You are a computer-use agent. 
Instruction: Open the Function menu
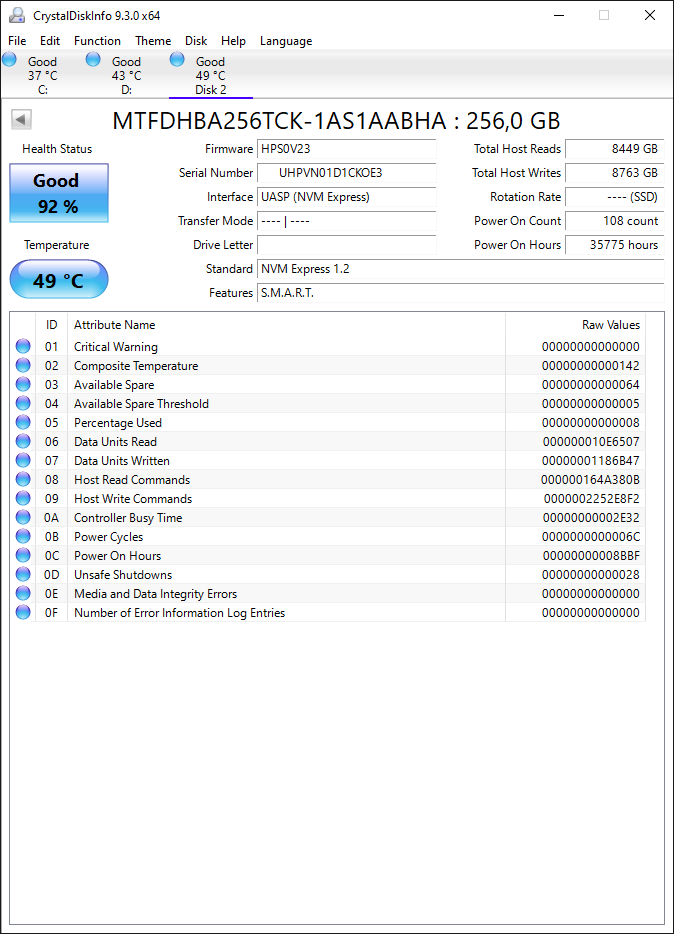[98, 41]
